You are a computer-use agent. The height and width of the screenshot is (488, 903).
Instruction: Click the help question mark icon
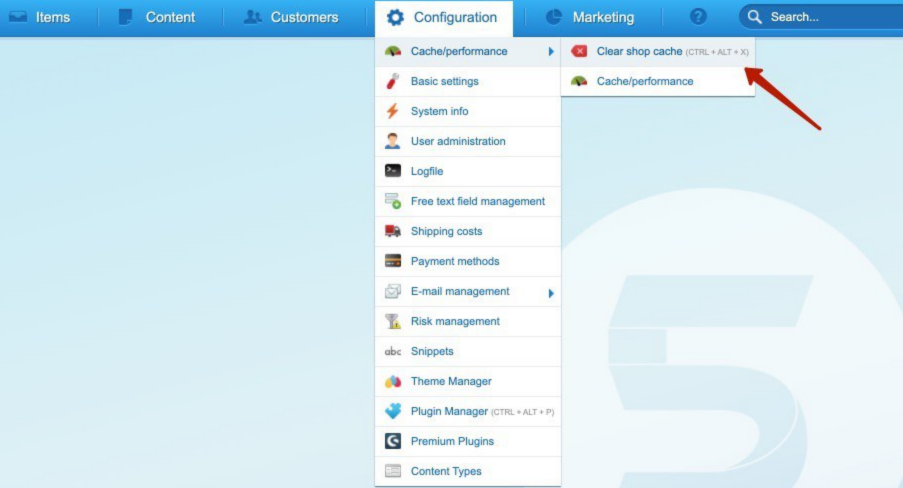(x=698, y=17)
